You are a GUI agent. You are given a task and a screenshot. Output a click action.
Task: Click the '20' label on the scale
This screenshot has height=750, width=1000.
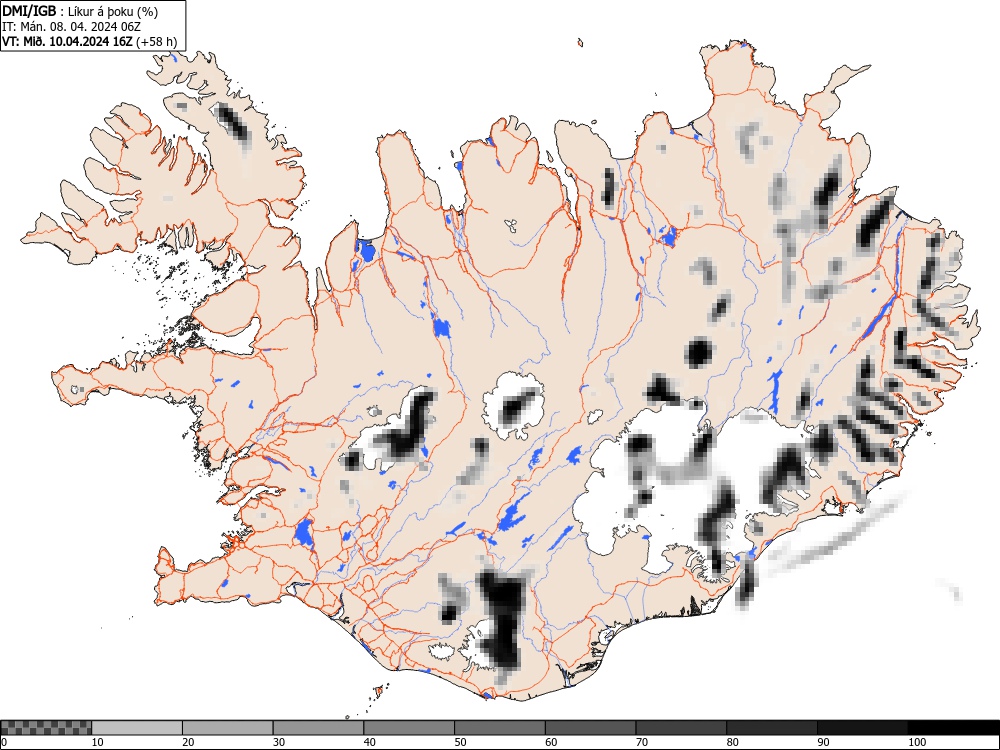(188, 742)
